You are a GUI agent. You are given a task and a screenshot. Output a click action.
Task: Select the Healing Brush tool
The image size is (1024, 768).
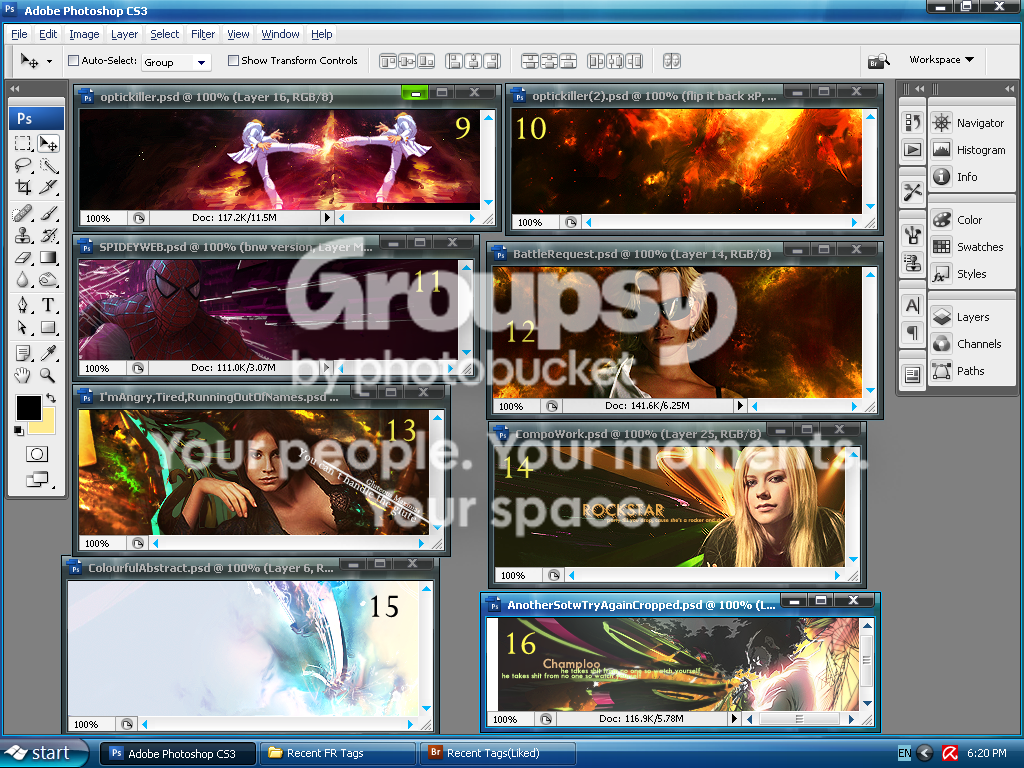coord(23,213)
